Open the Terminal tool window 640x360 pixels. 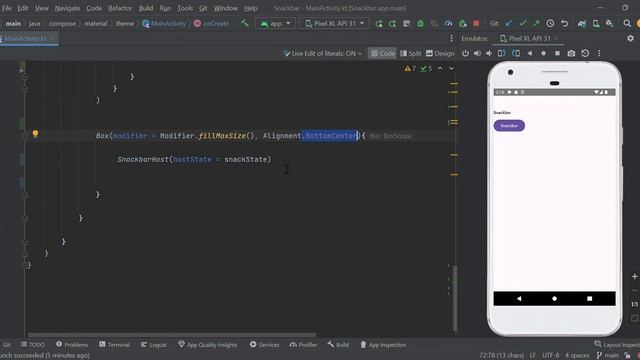(114, 345)
